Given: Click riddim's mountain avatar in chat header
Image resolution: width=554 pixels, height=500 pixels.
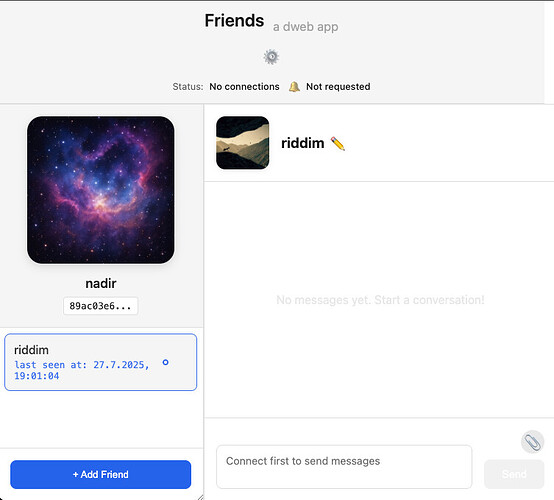Looking at the screenshot, I should pyautogui.click(x=242, y=143).
